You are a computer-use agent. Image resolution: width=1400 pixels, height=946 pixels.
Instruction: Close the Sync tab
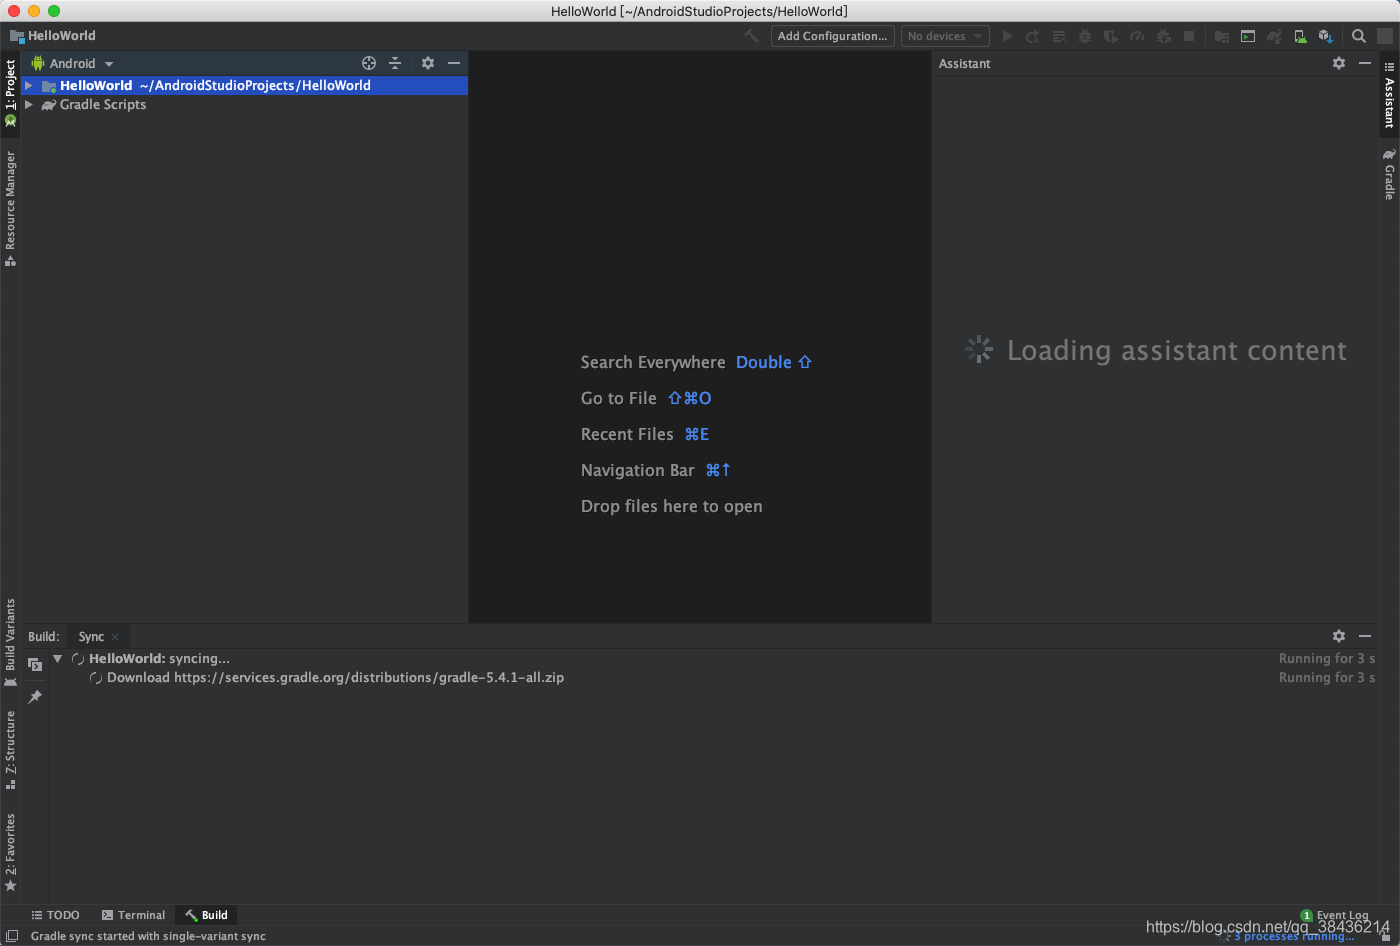tap(116, 637)
